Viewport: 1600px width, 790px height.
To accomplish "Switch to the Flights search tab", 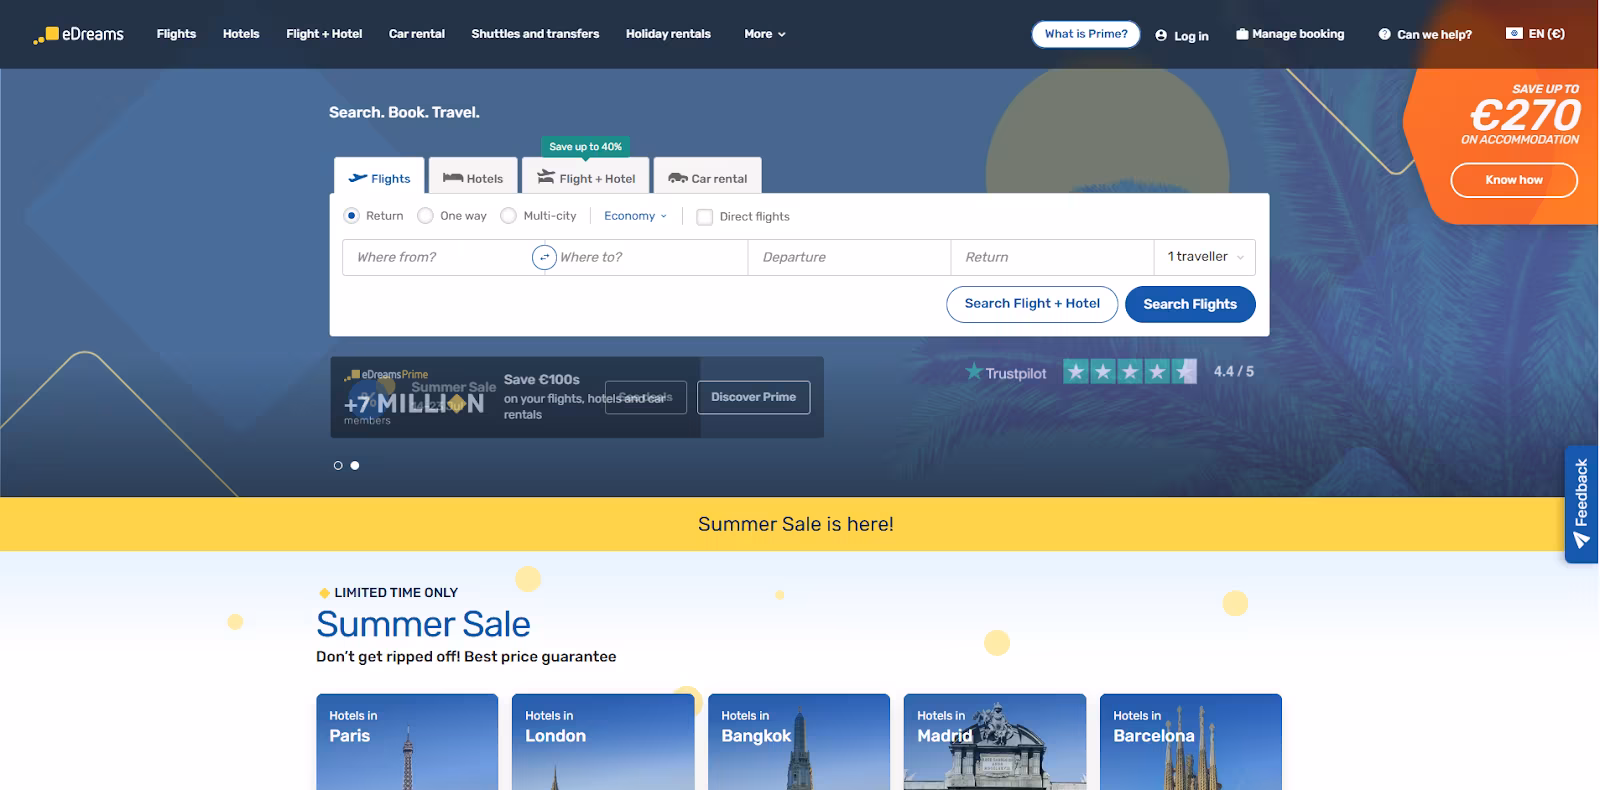I will click(379, 176).
